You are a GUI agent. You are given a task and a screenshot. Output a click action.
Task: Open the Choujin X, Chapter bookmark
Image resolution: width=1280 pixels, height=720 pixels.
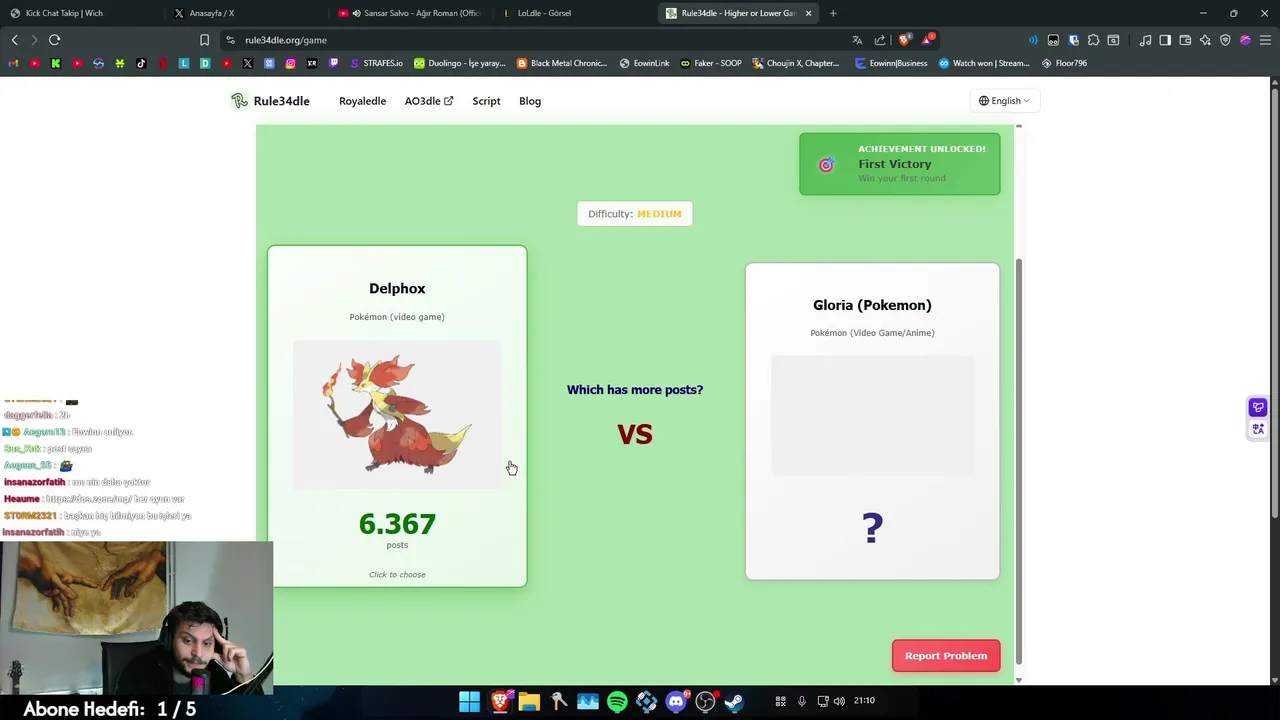click(797, 63)
